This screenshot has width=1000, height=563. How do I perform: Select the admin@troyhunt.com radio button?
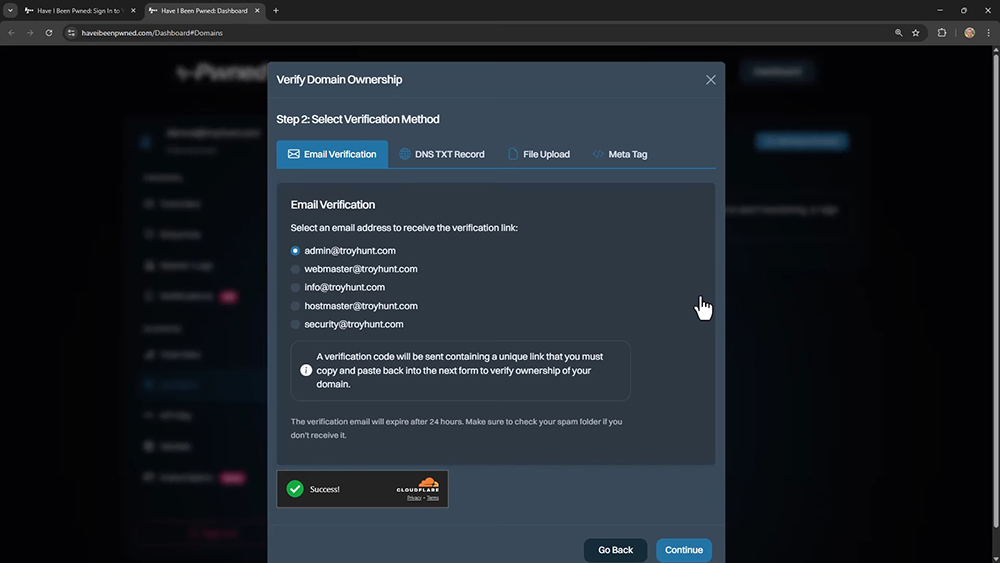coord(295,251)
